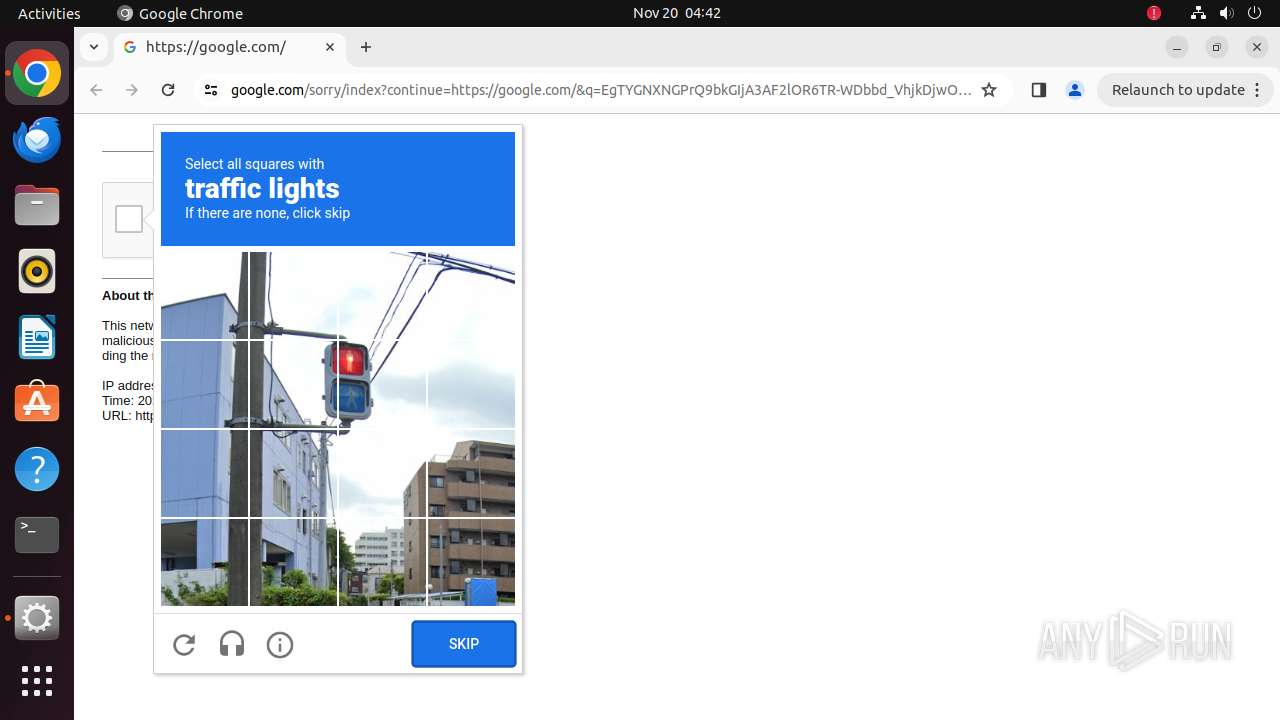Select the google.com tab
1280x720 pixels.
(230, 47)
